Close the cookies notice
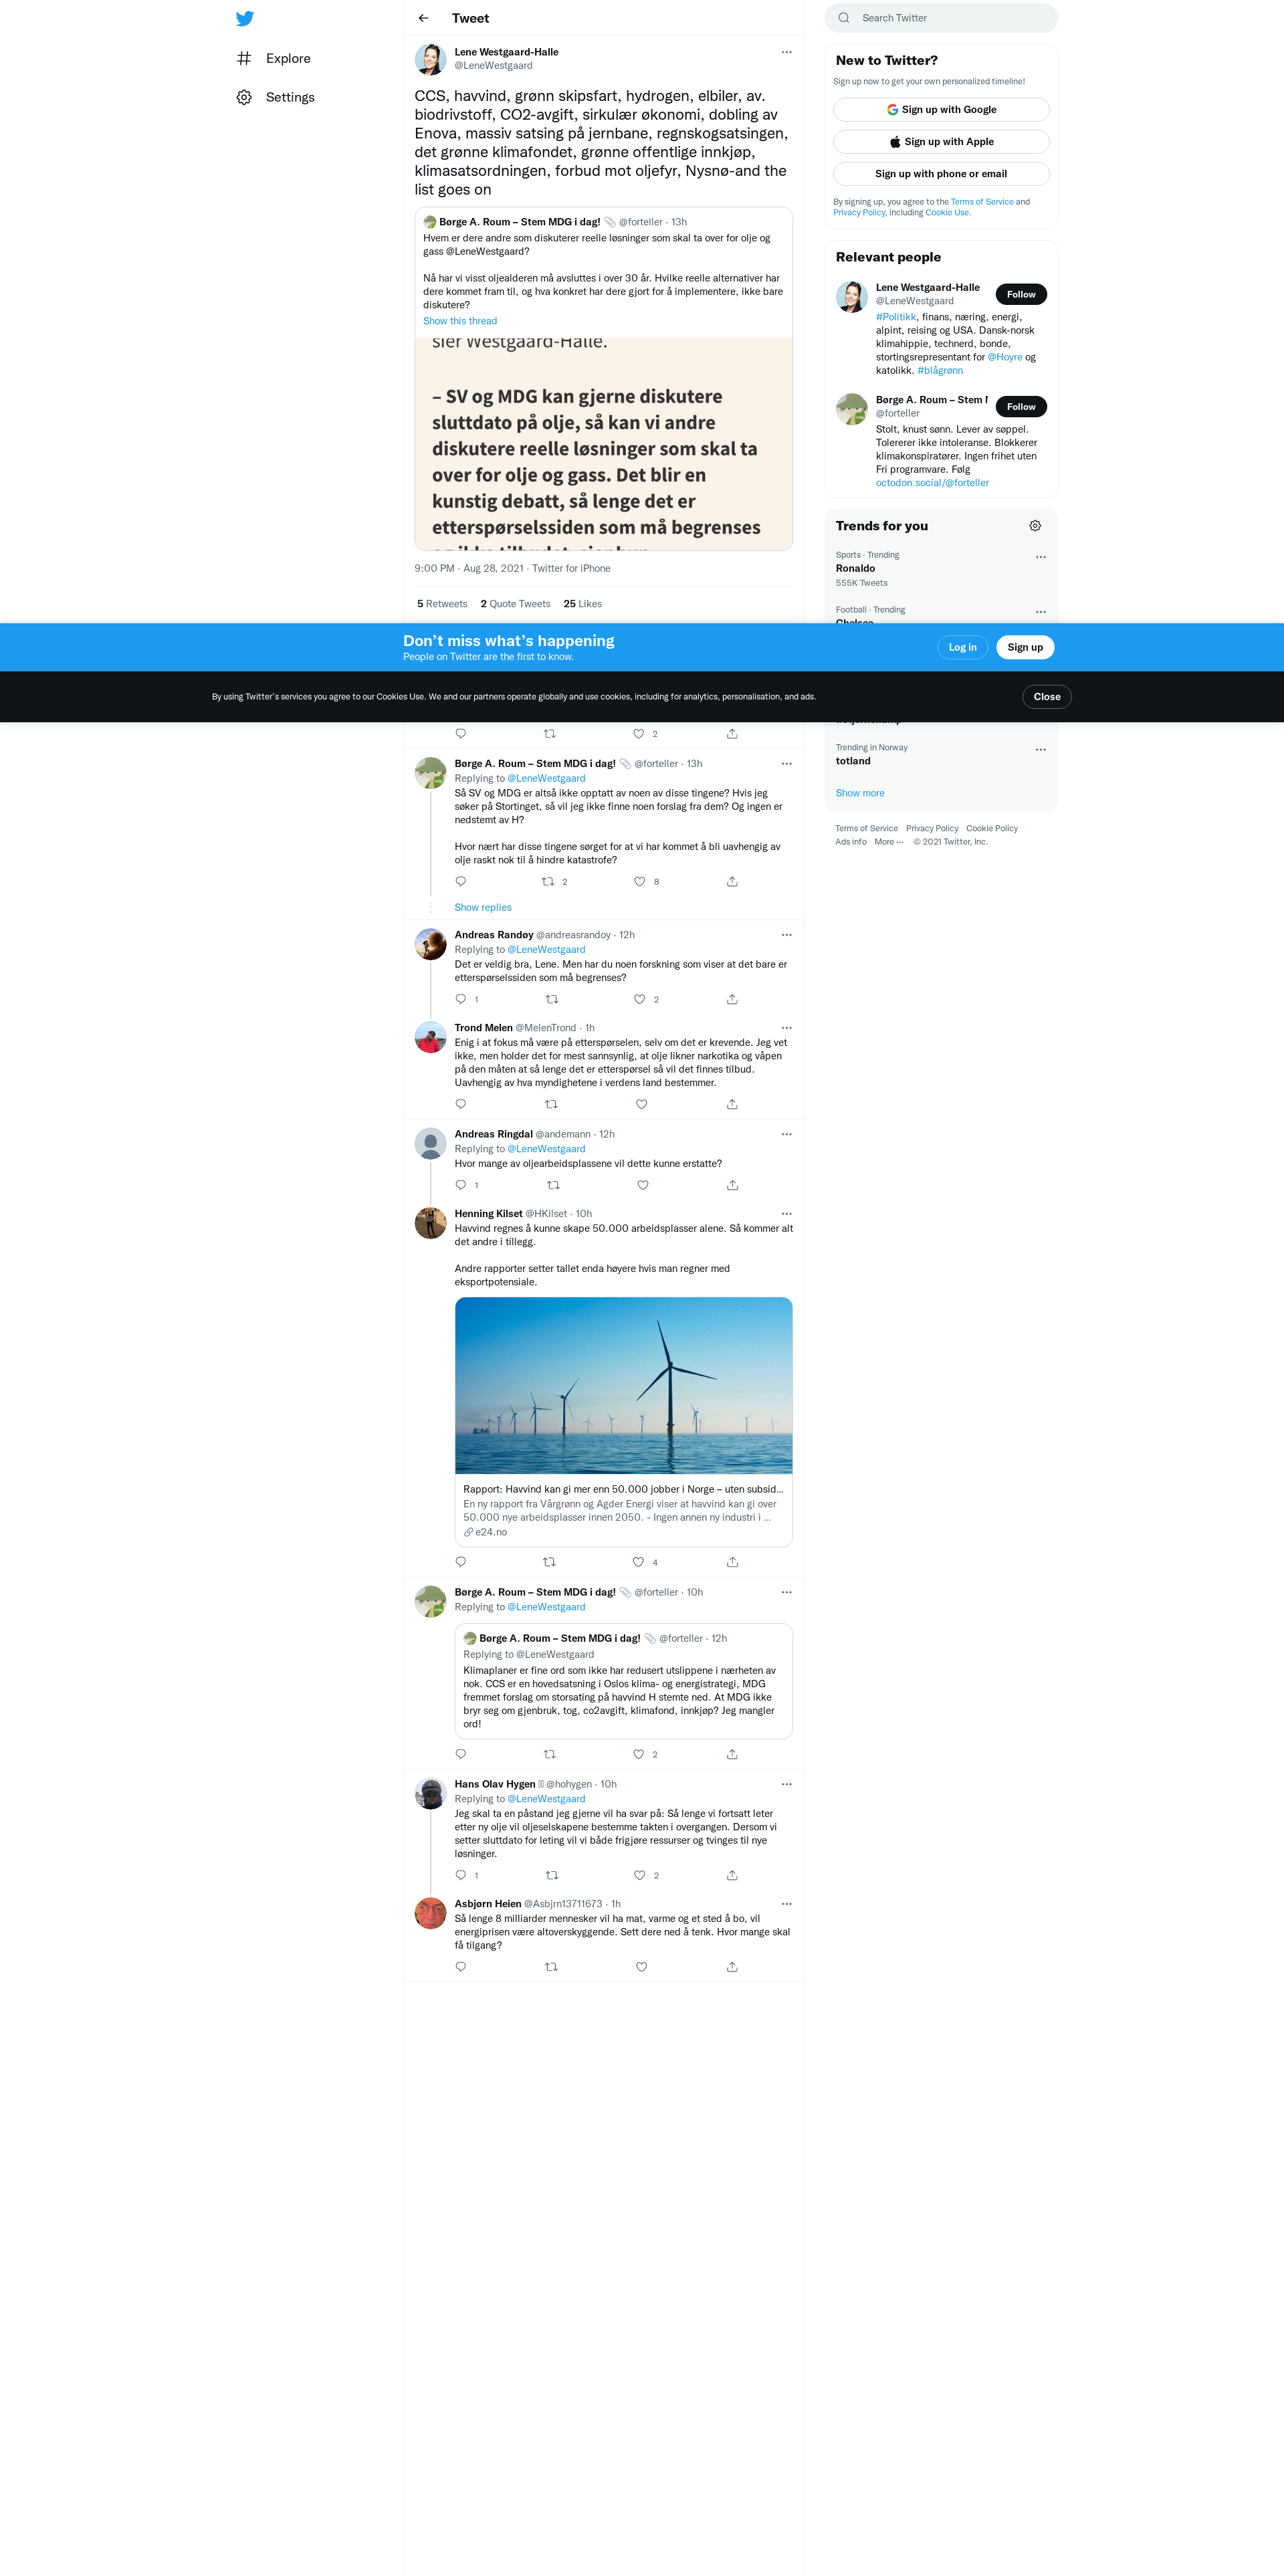 1047,696
